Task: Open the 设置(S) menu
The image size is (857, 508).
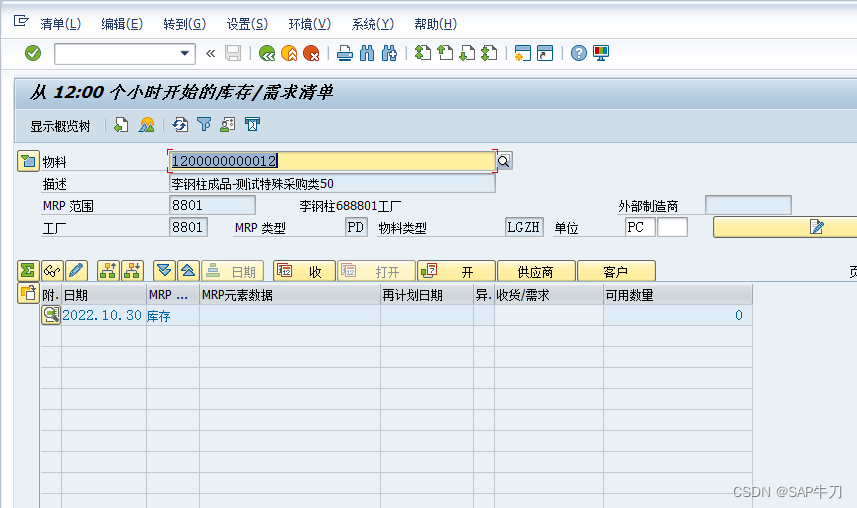Action: 247,24
